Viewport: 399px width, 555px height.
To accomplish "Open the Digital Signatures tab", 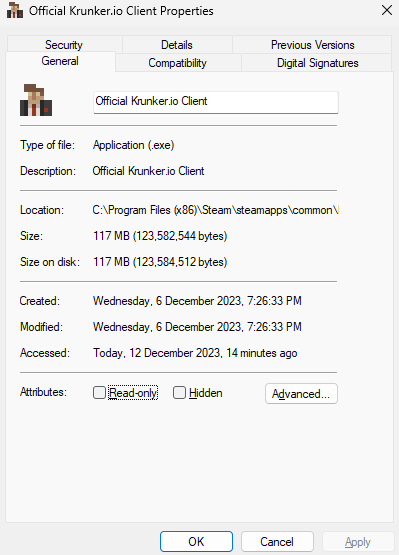I will (x=318, y=63).
